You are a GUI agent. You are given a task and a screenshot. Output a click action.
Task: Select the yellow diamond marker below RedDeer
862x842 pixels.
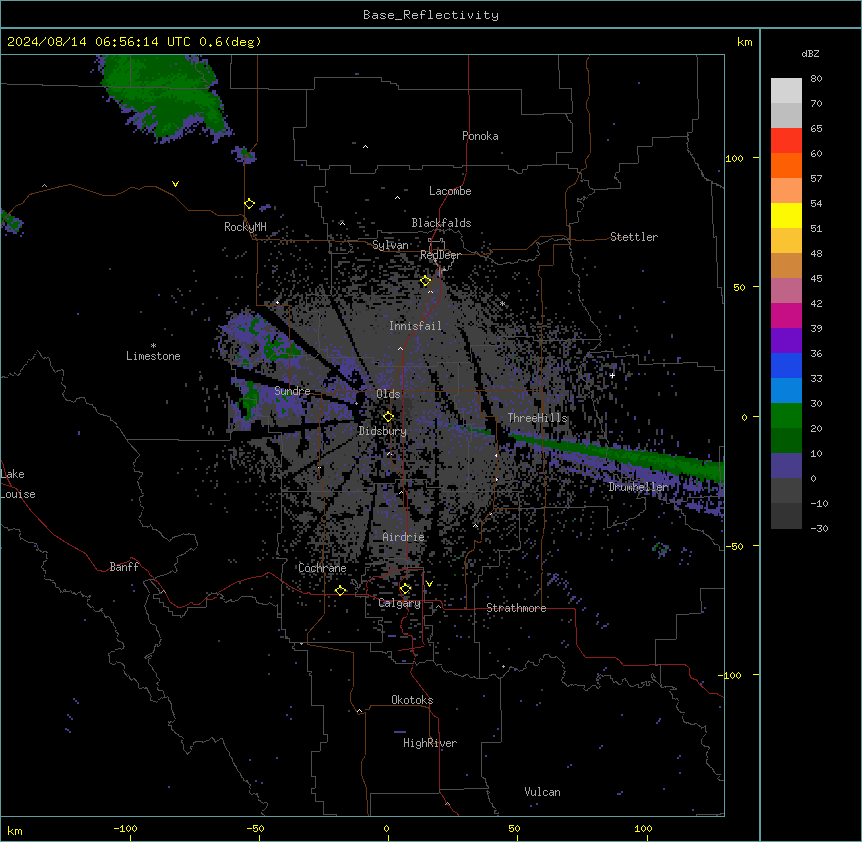pyautogui.click(x=425, y=281)
